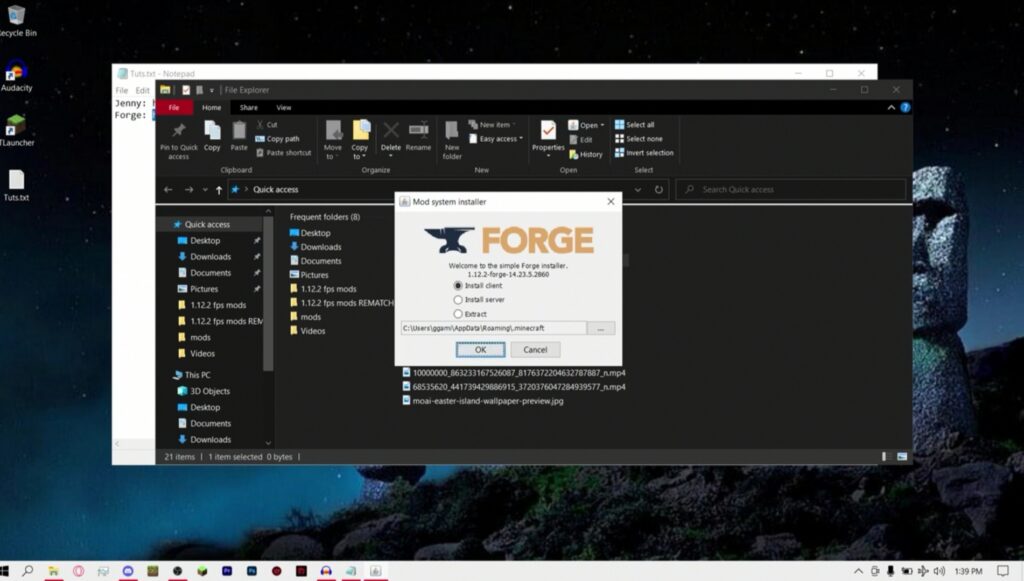Click the Up one level arrow
This screenshot has width=1024, height=581.
point(219,190)
